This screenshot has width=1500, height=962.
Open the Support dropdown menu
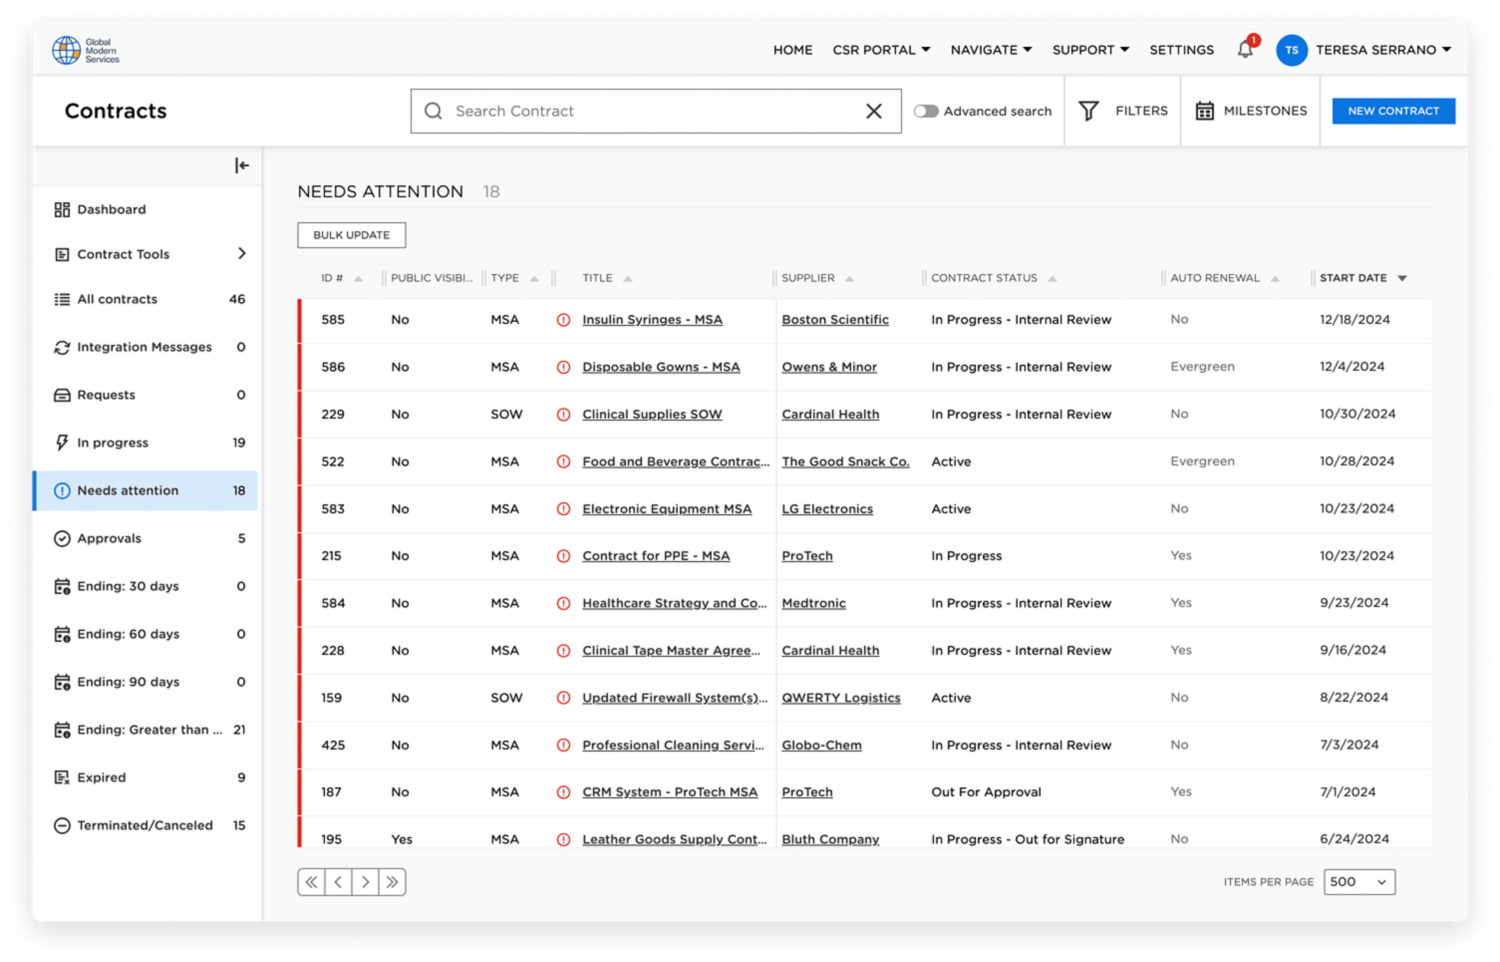[x=1090, y=50]
